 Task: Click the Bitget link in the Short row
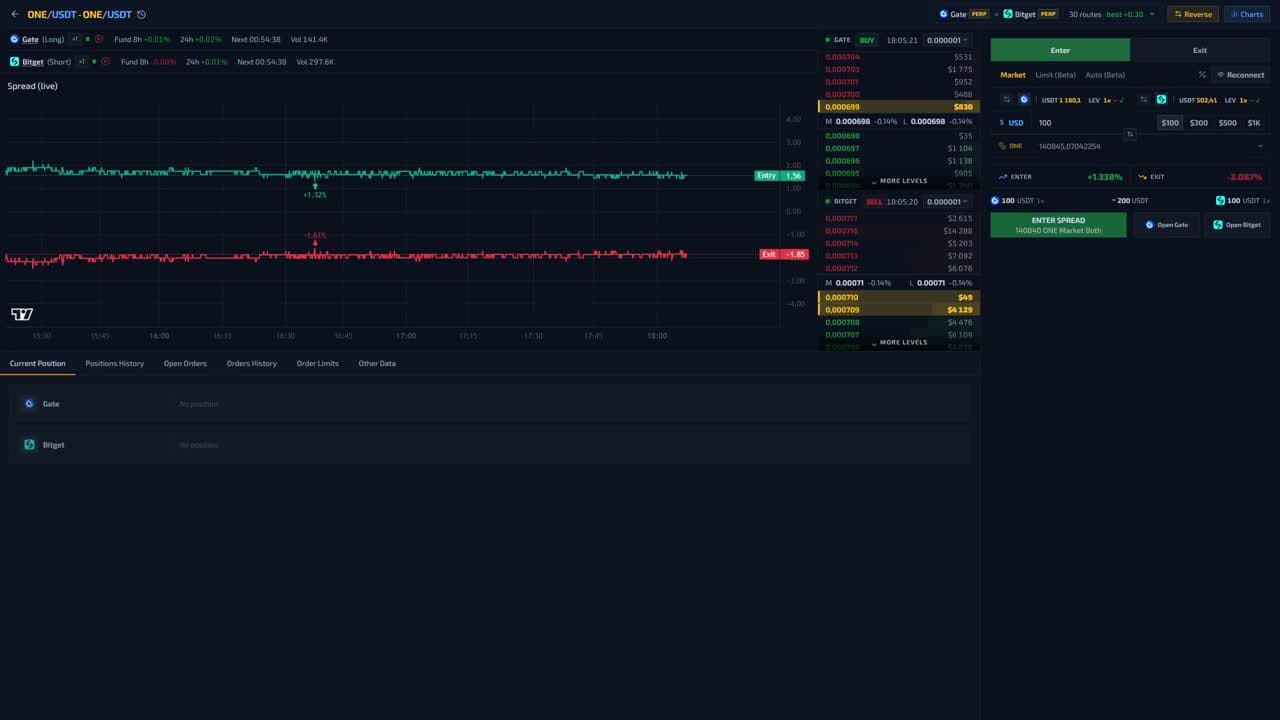click(x=33, y=62)
